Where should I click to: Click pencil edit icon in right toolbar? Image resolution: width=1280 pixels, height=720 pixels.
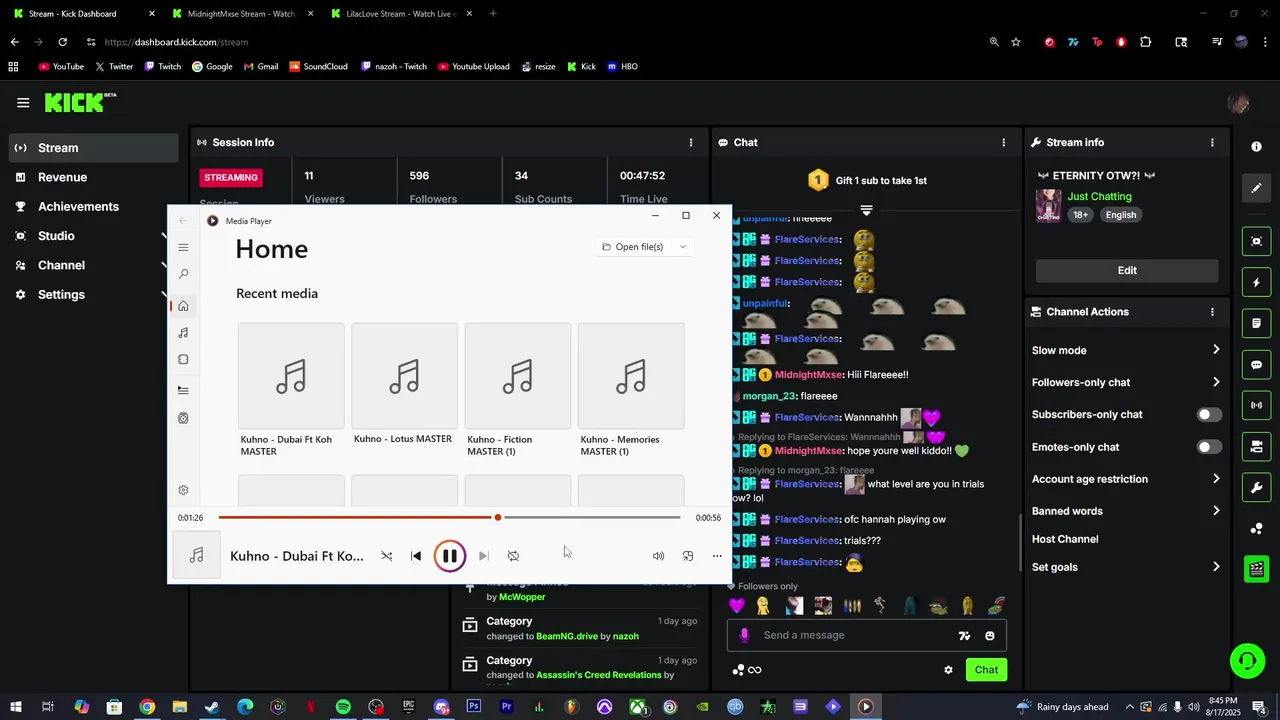(x=1257, y=188)
